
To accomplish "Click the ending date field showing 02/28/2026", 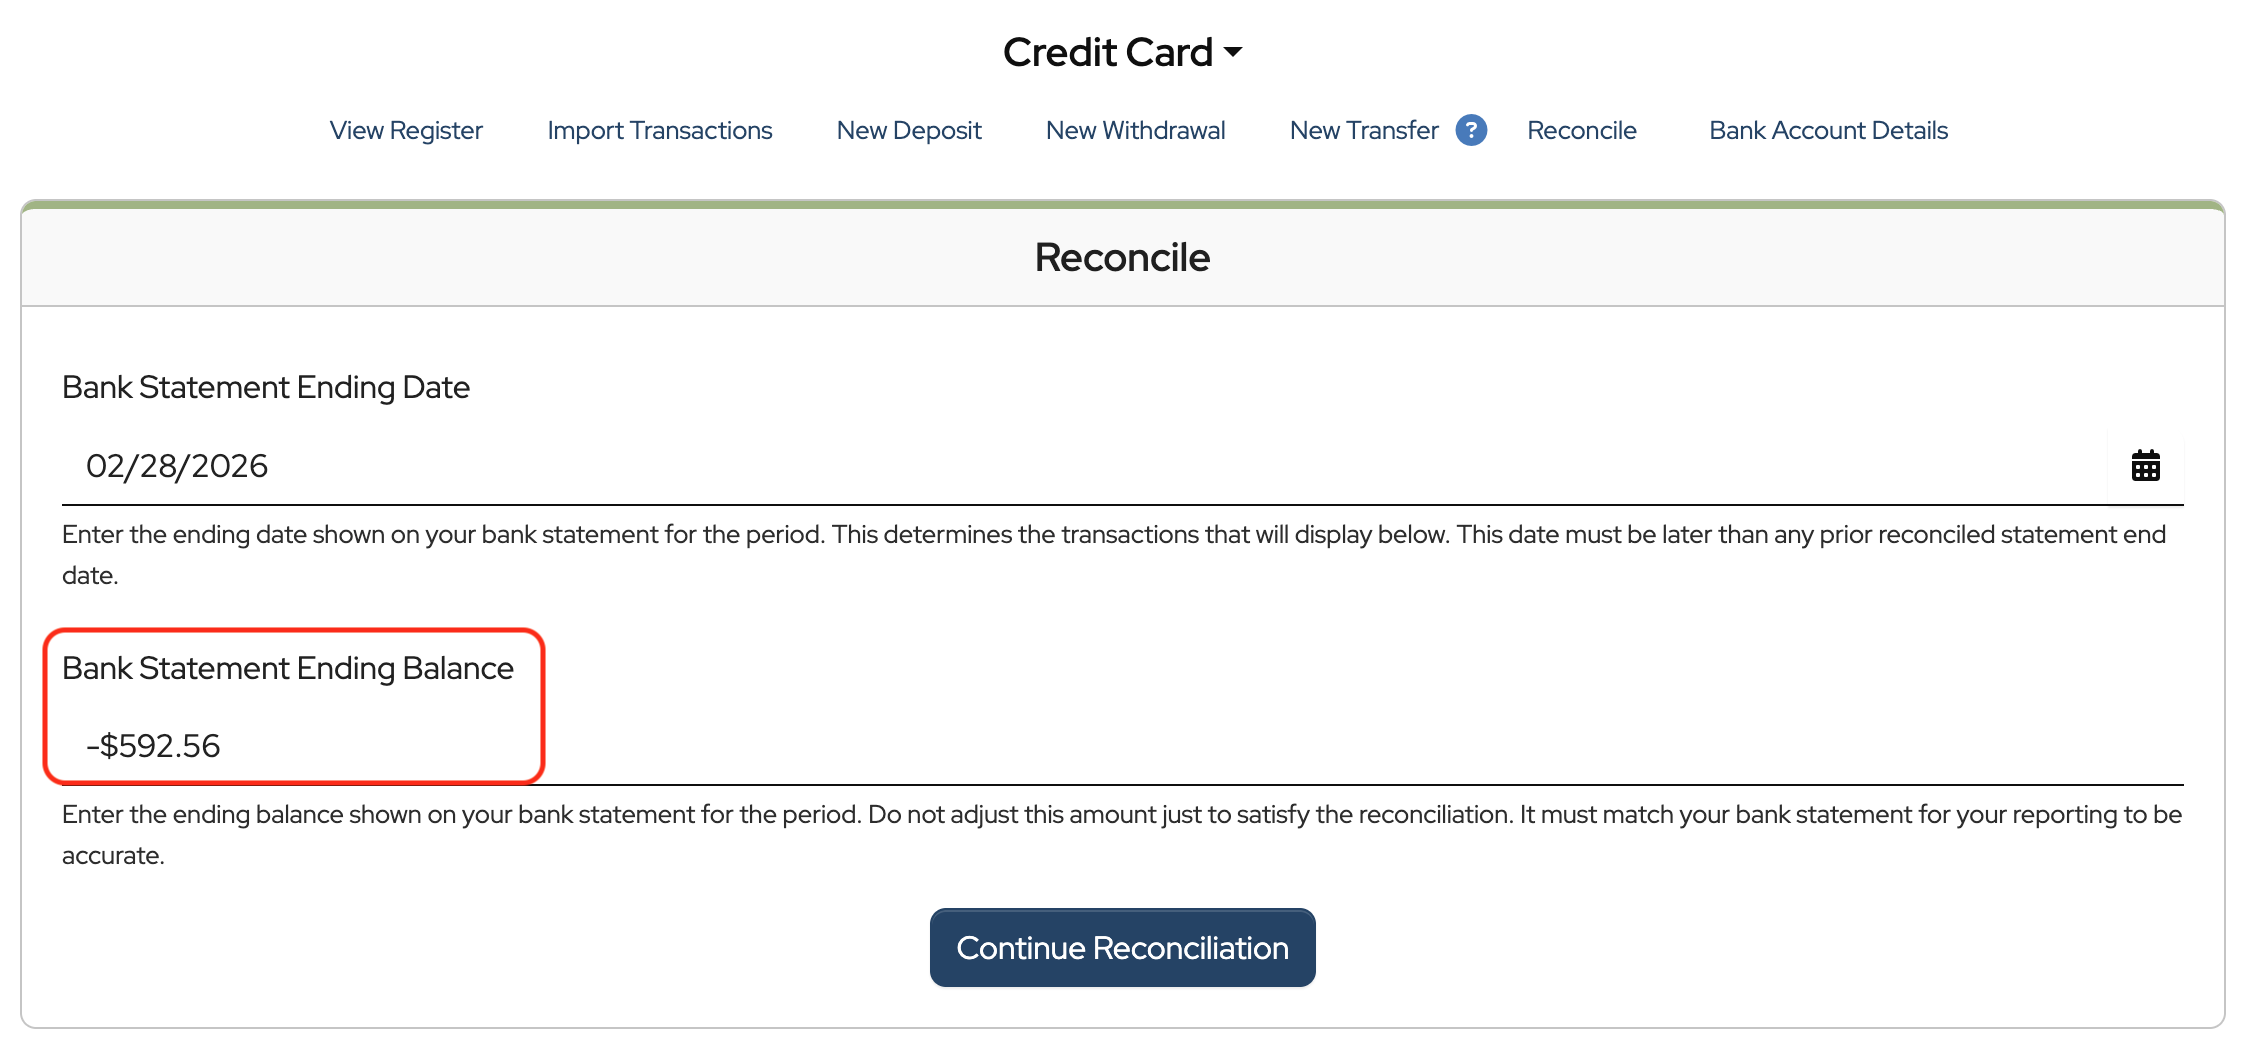I will 1000,466.
